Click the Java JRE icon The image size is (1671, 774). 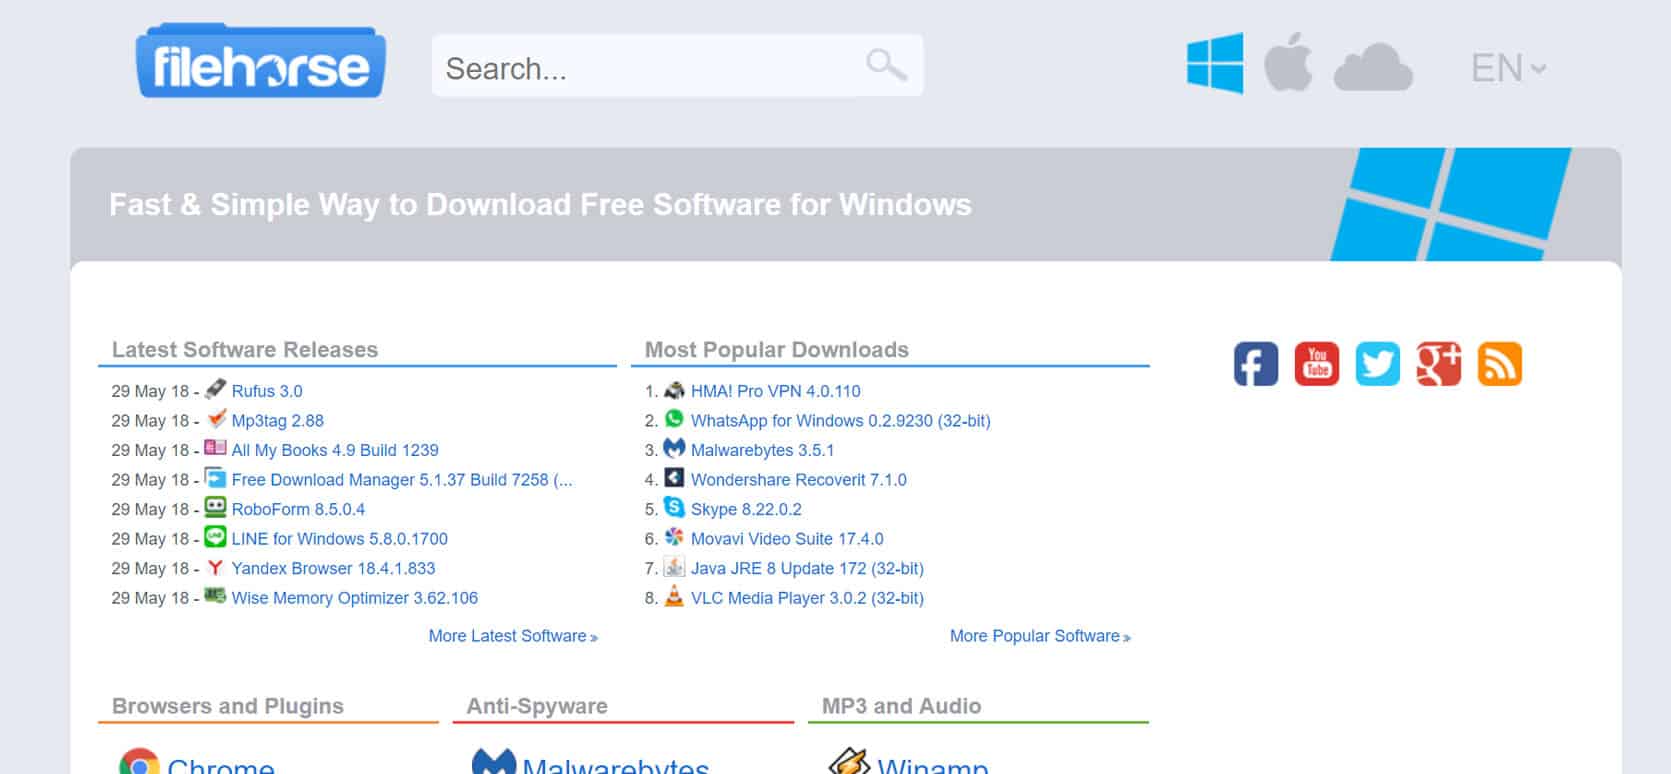click(x=675, y=567)
